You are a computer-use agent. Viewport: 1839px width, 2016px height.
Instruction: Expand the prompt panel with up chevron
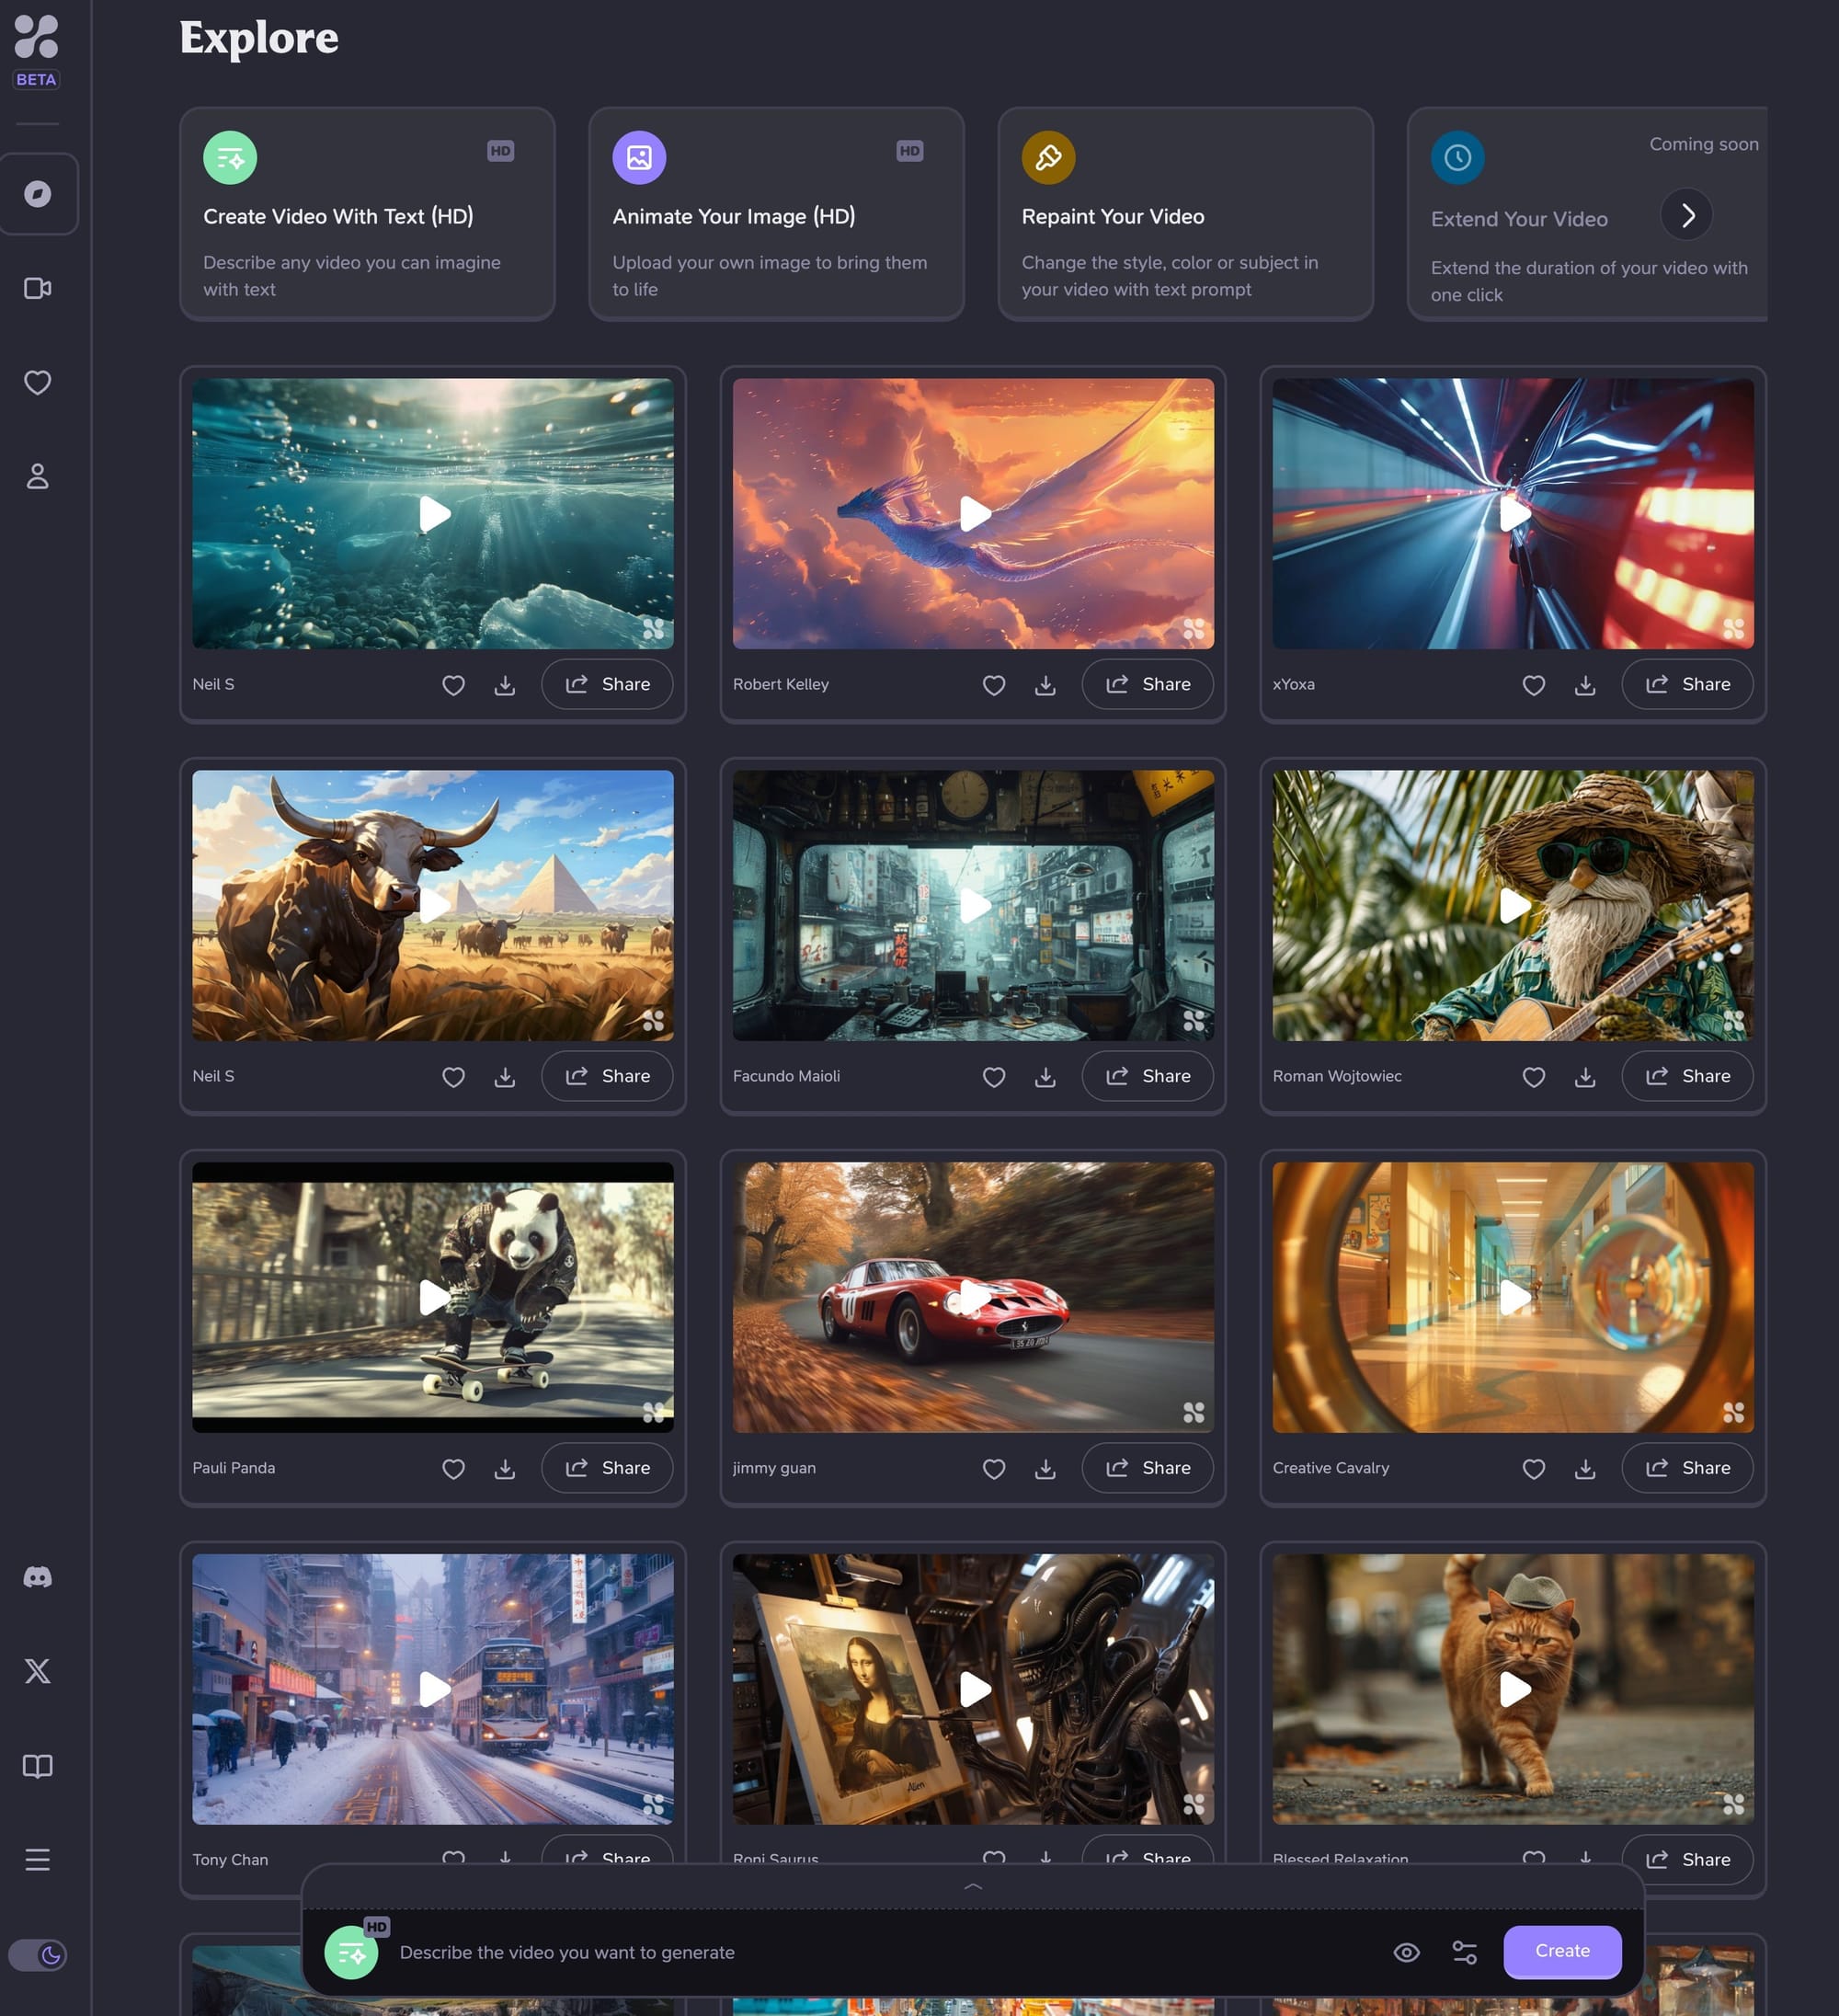coord(972,1887)
